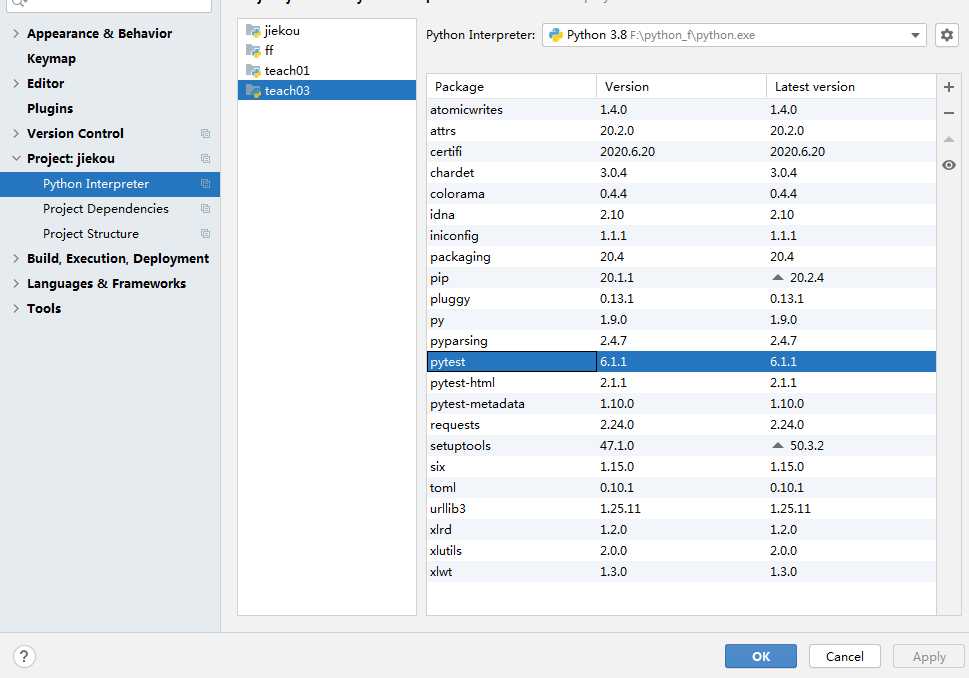Click the Cancel button
The width and height of the screenshot is (969, 678).
[x=845, y=656]
